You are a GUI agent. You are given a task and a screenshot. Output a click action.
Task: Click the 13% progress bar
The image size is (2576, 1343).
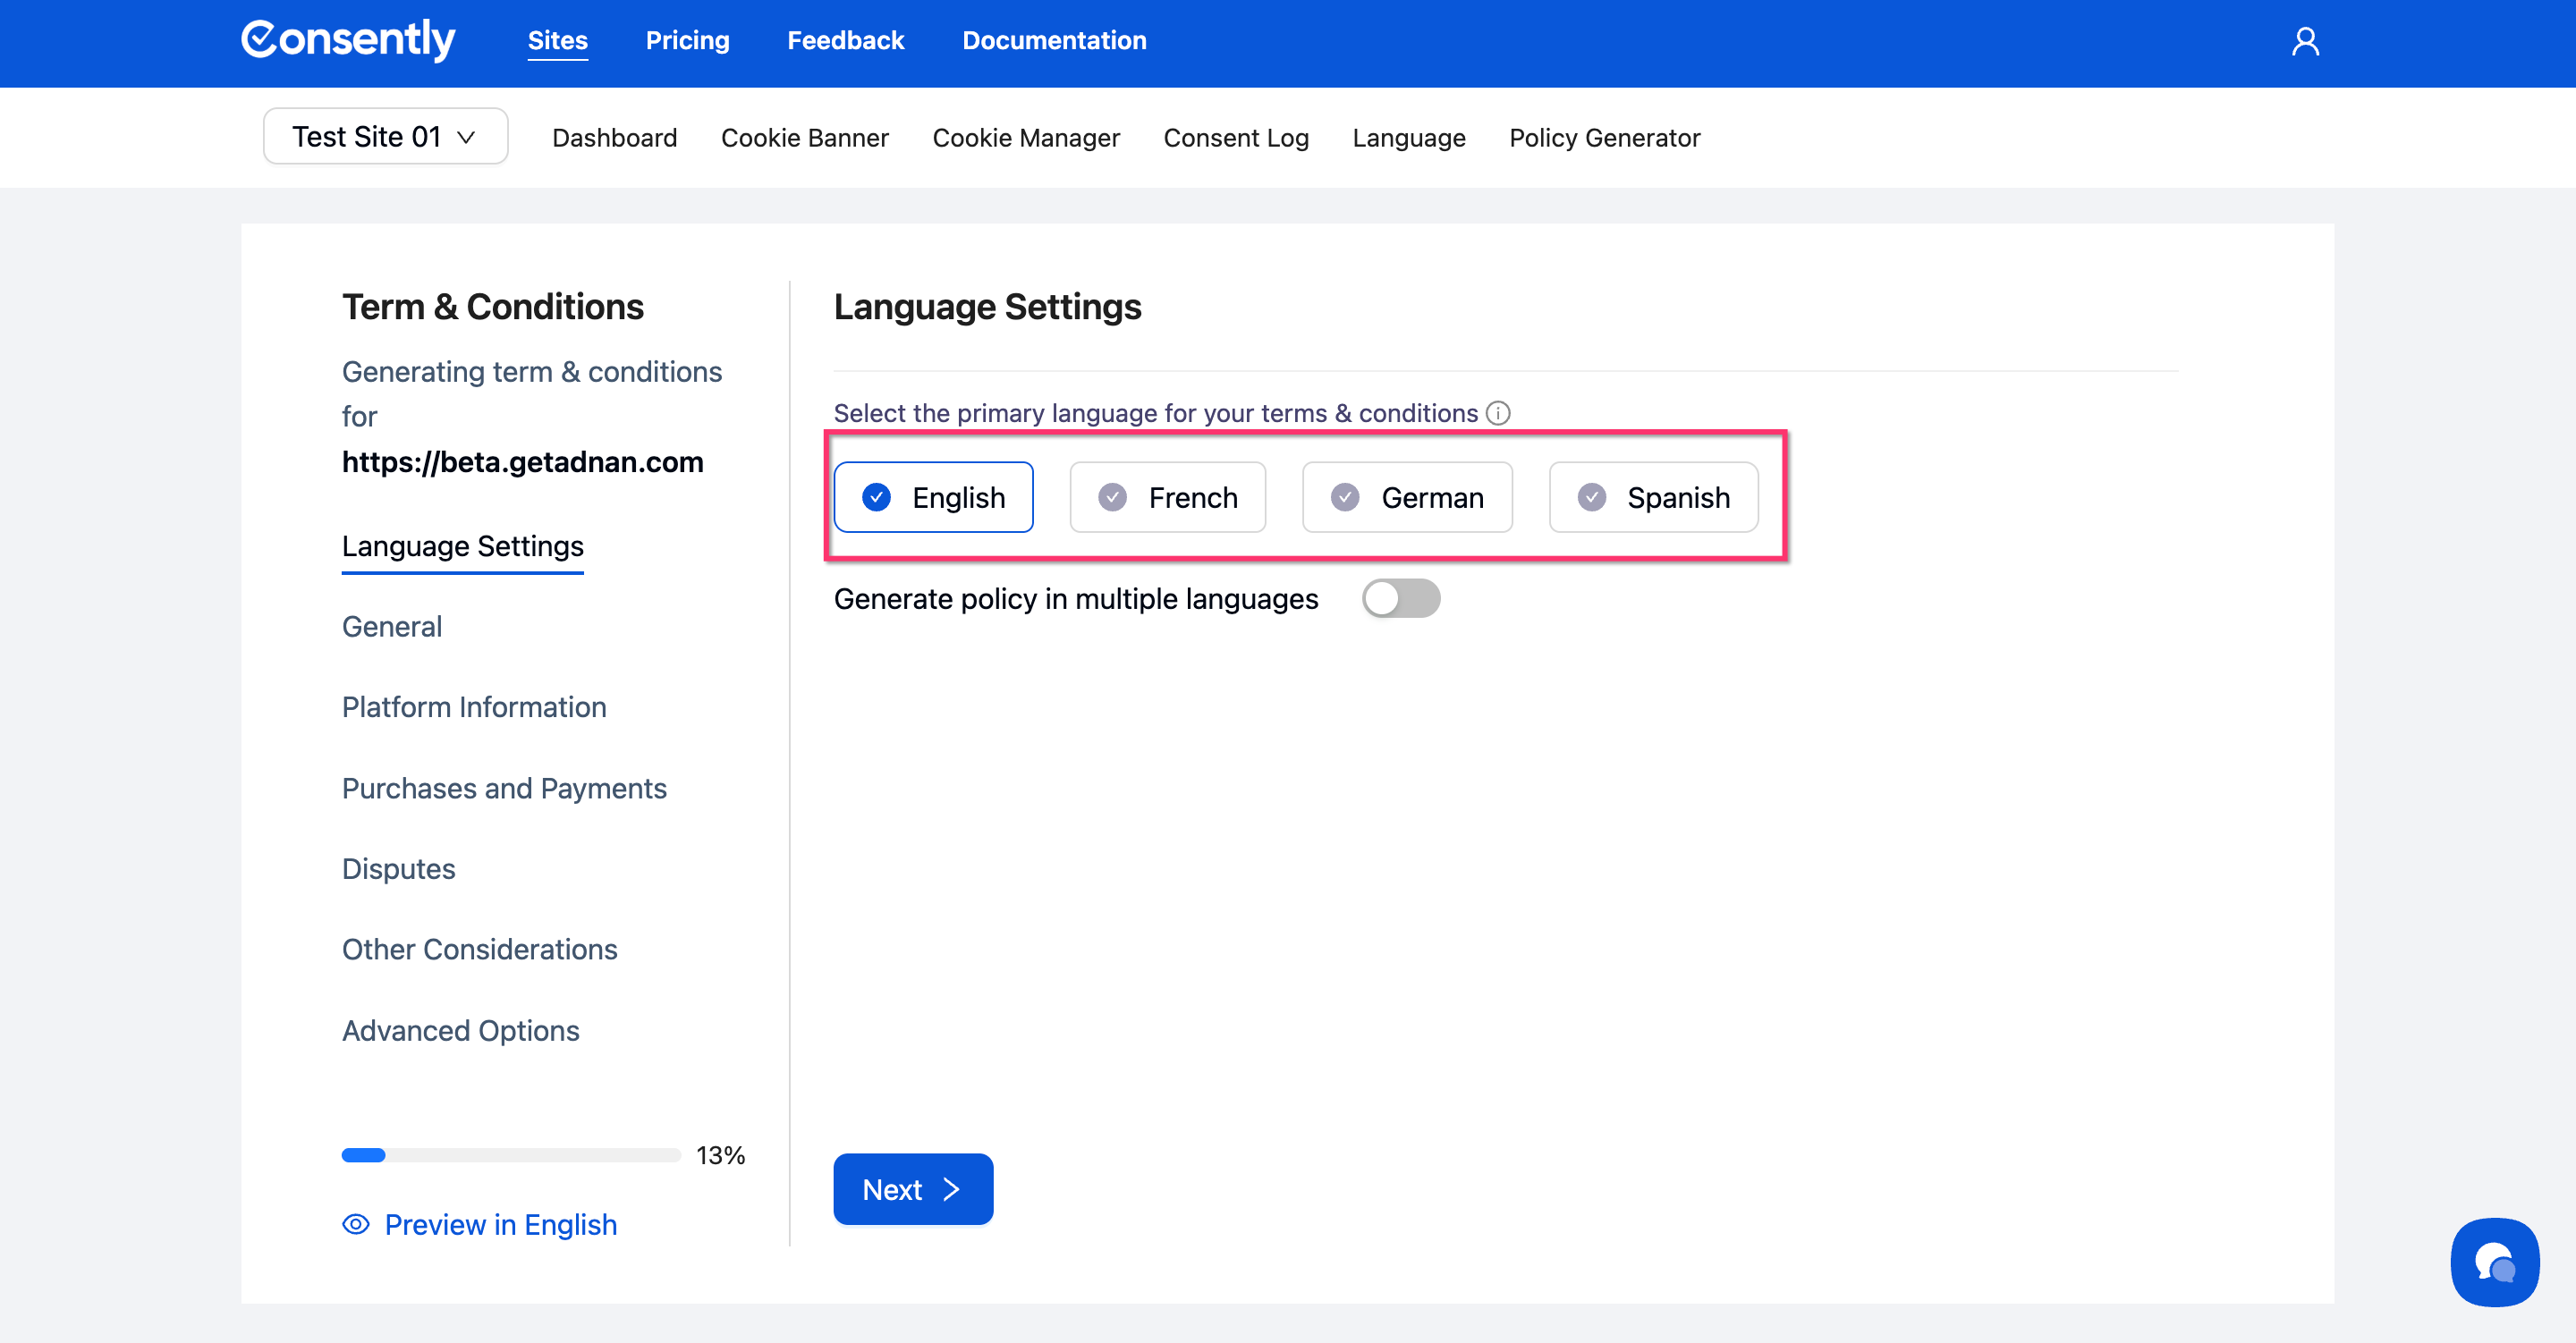(510, 1155)
